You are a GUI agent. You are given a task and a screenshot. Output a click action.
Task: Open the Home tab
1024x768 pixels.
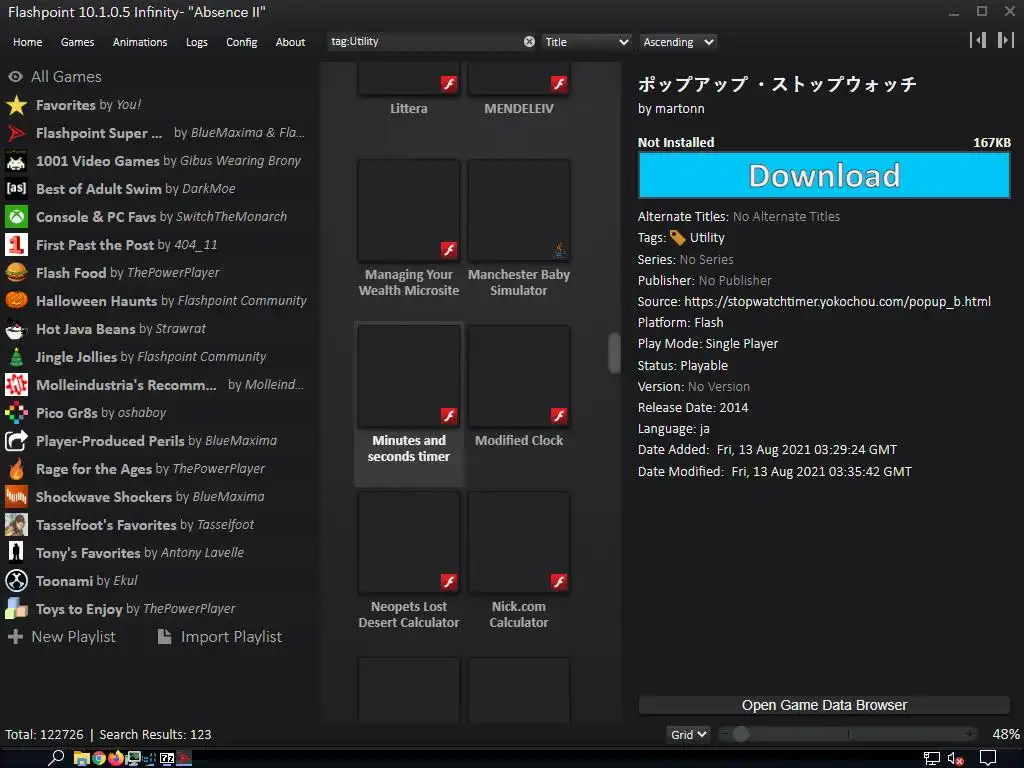(x=27, y=42)
